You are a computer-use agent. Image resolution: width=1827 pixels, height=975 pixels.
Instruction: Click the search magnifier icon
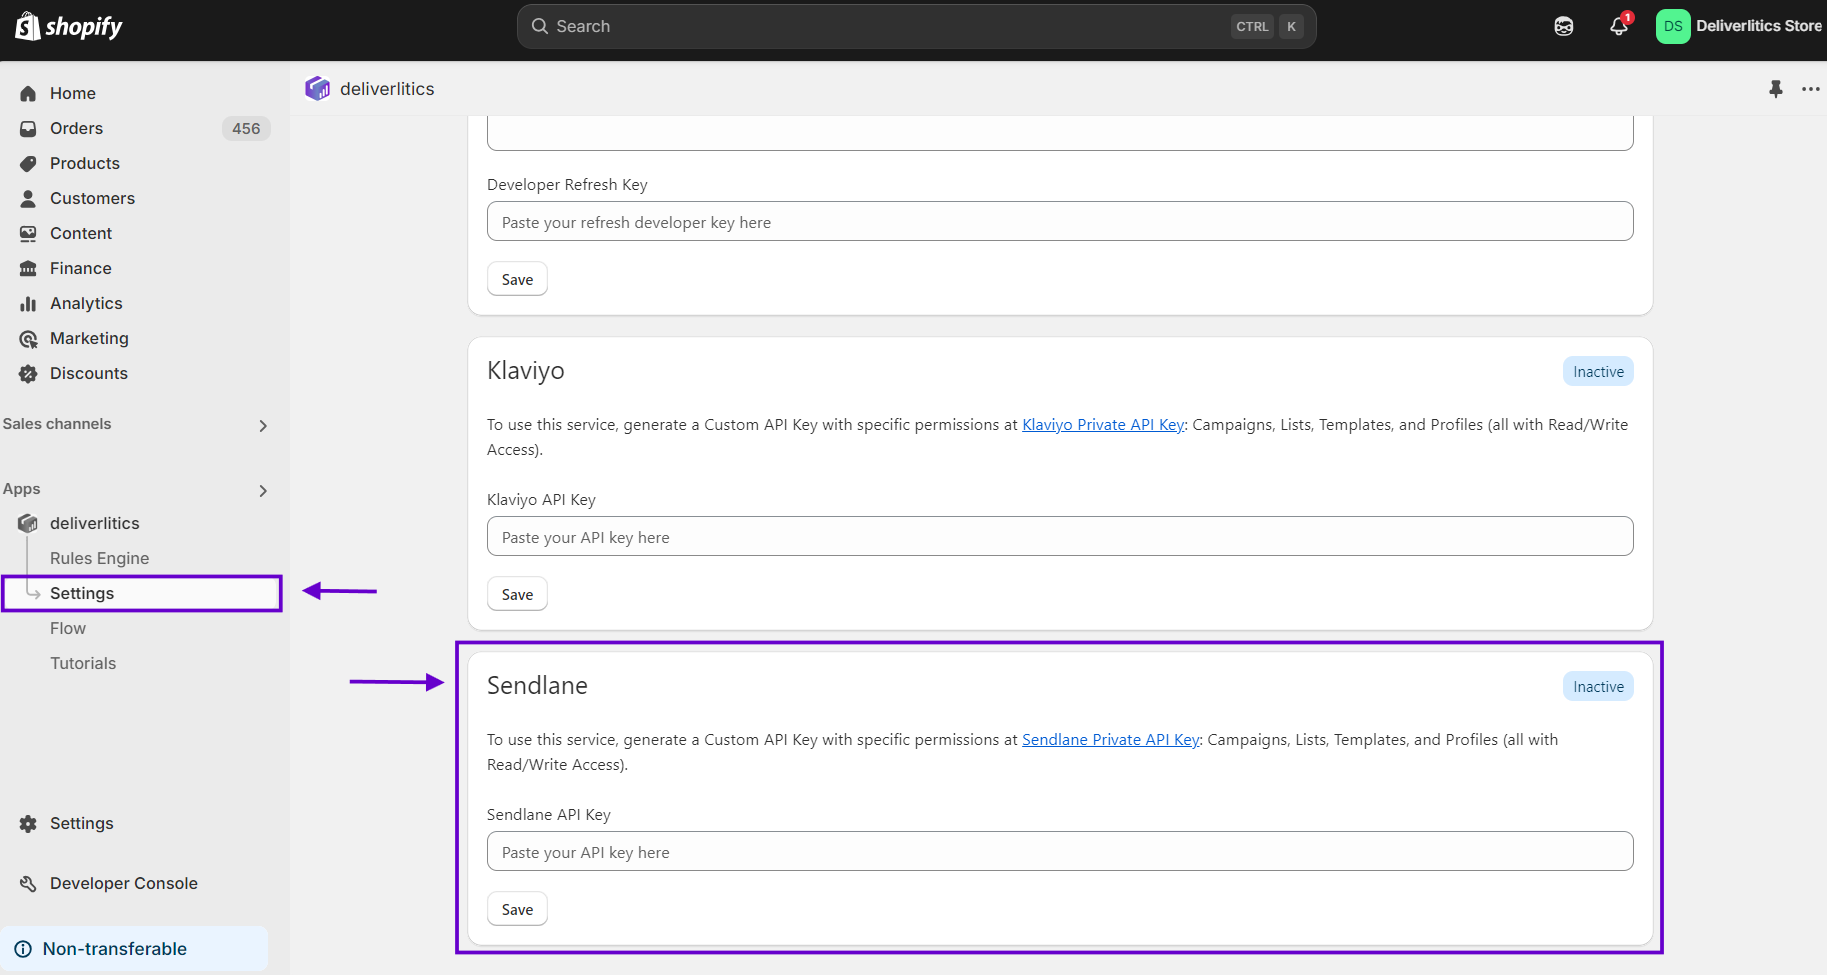tap(540, 27)
